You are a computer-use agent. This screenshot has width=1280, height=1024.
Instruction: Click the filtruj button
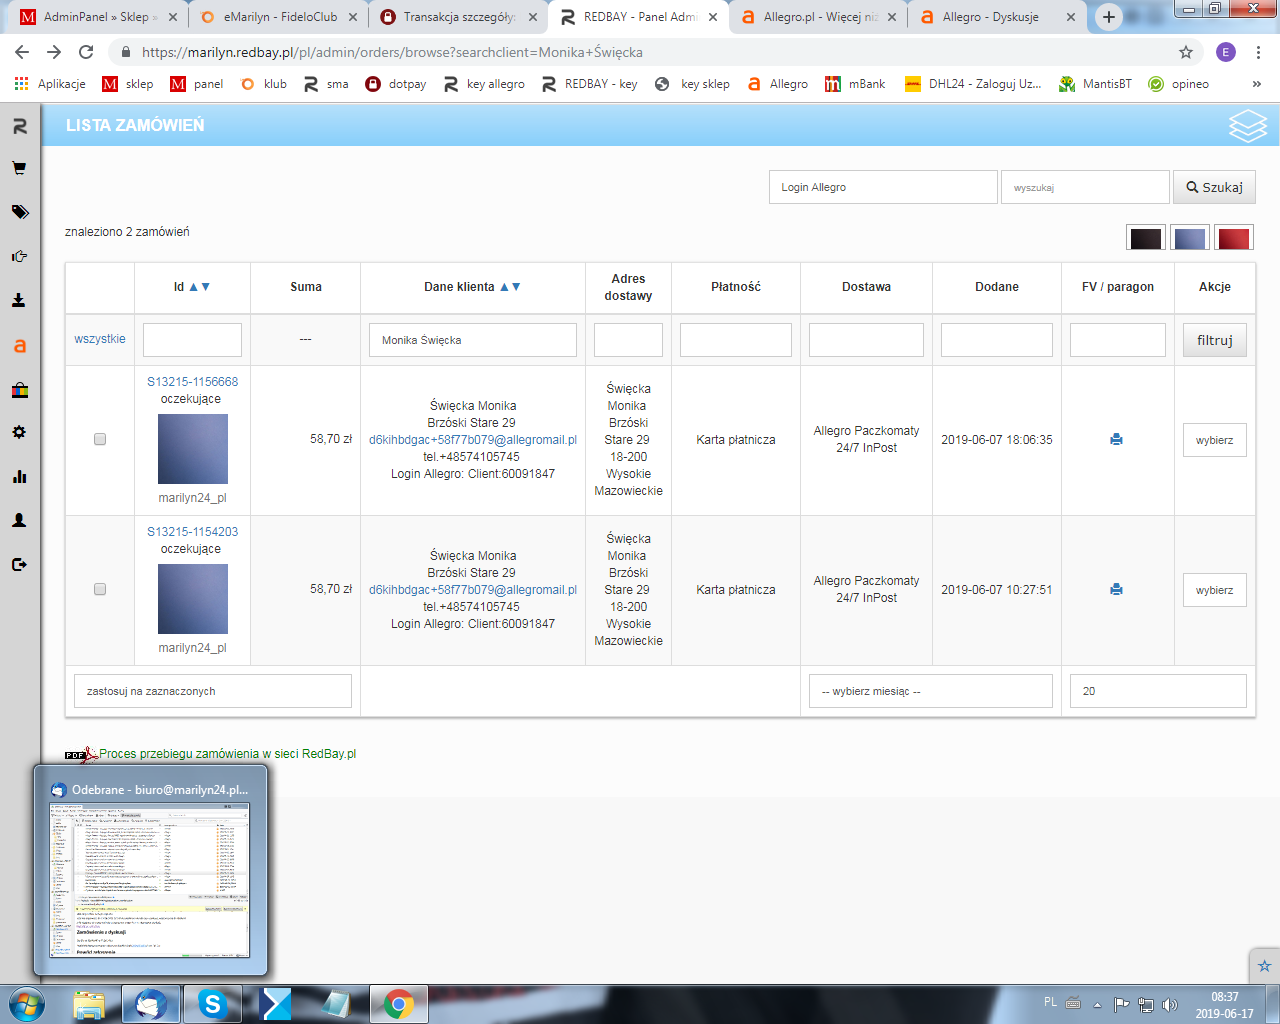point(1214,340)
